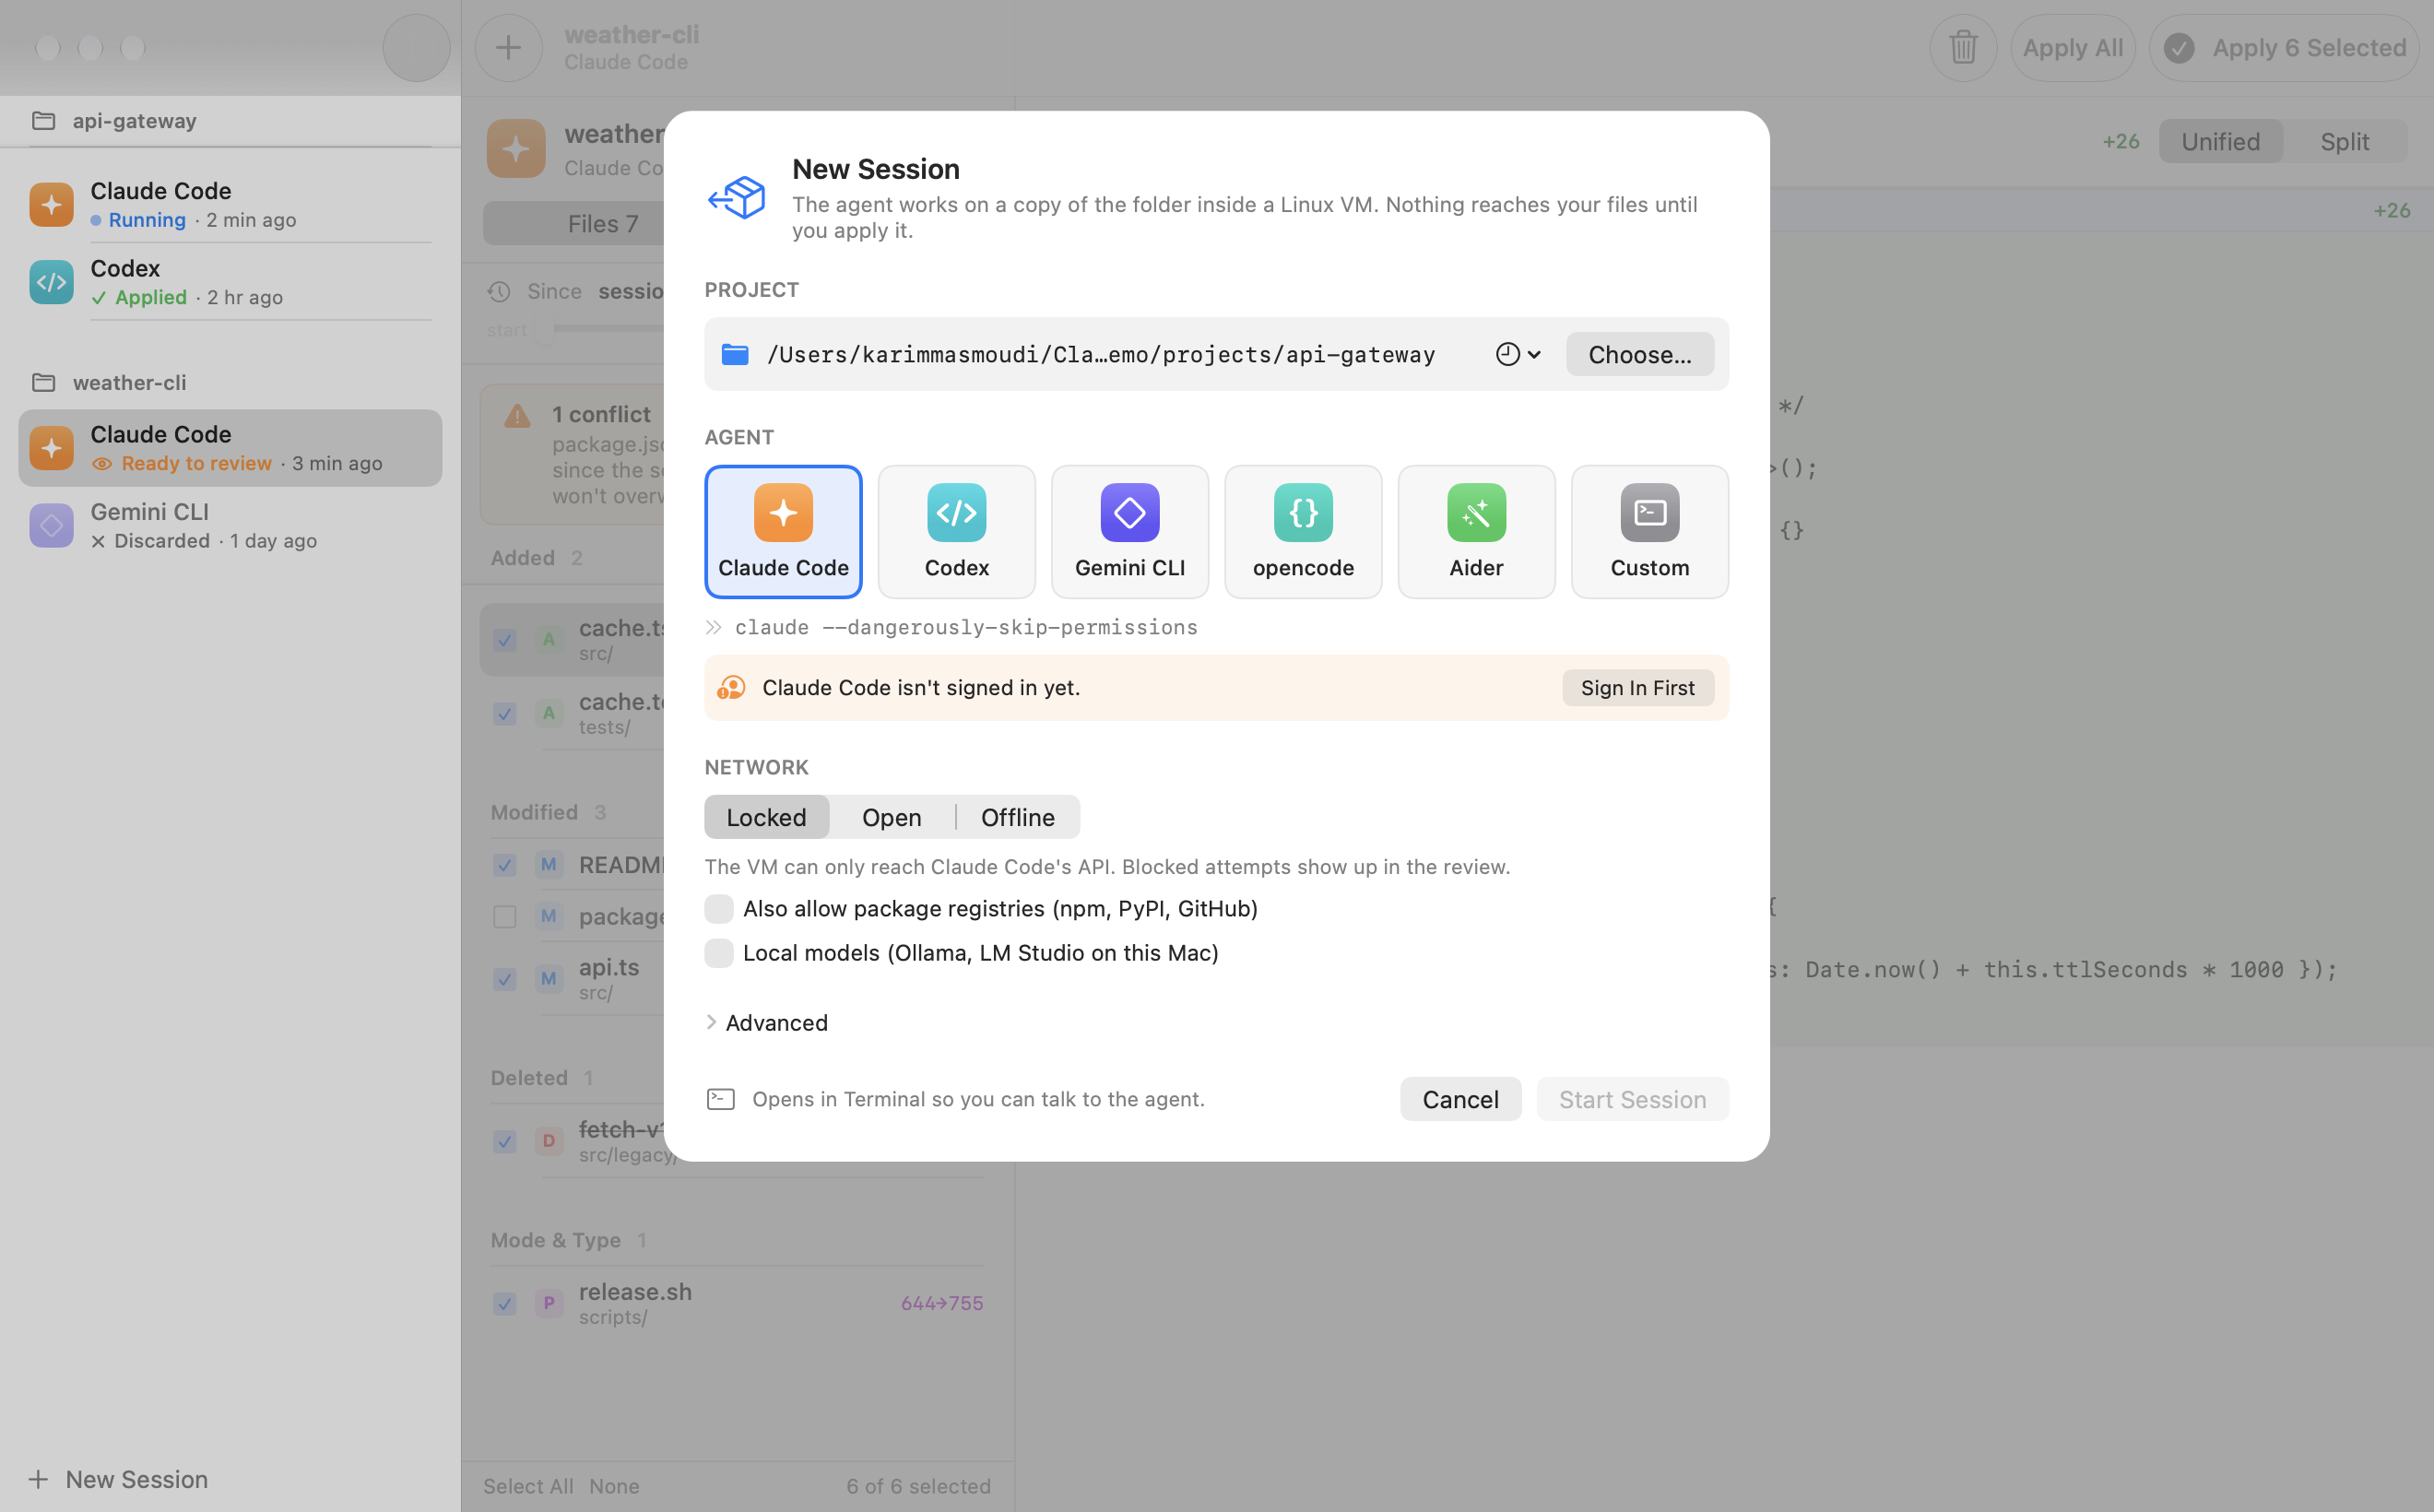The image size is (2434, 1512).
Task: Click the conflict warning triangle icon
Action: 517,416
